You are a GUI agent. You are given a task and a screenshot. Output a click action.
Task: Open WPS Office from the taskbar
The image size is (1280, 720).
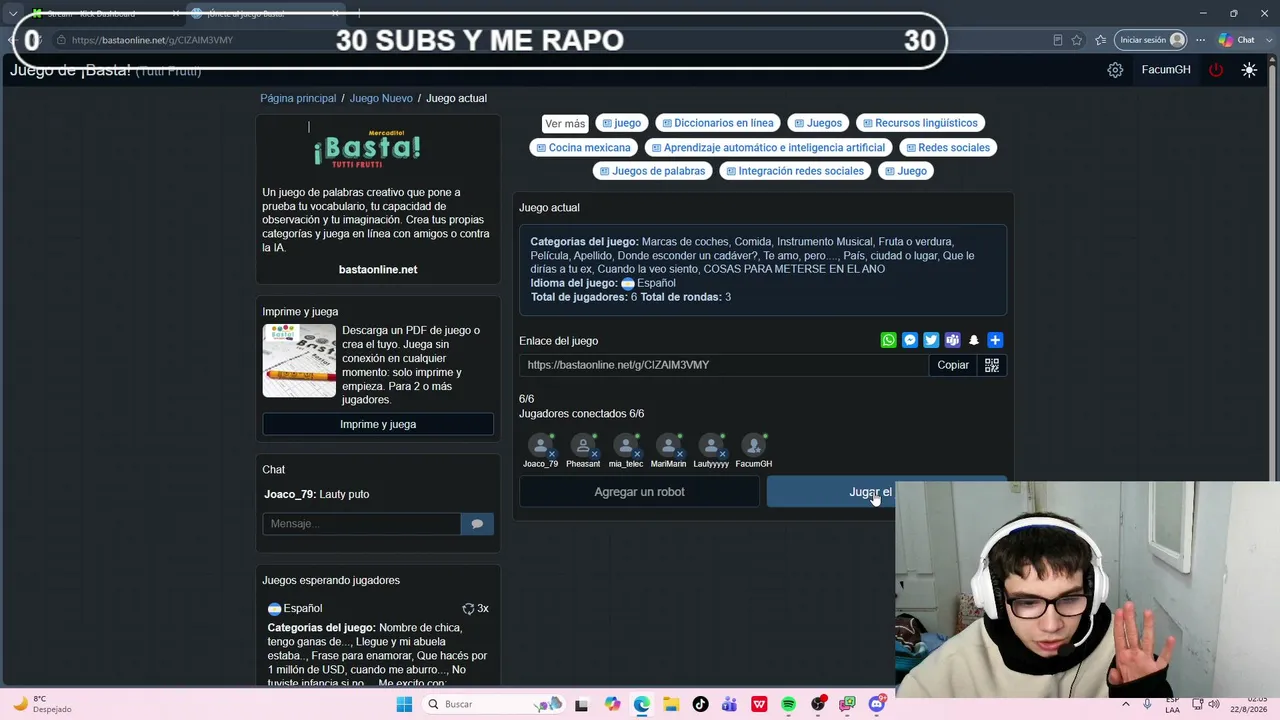click(759, 704)
